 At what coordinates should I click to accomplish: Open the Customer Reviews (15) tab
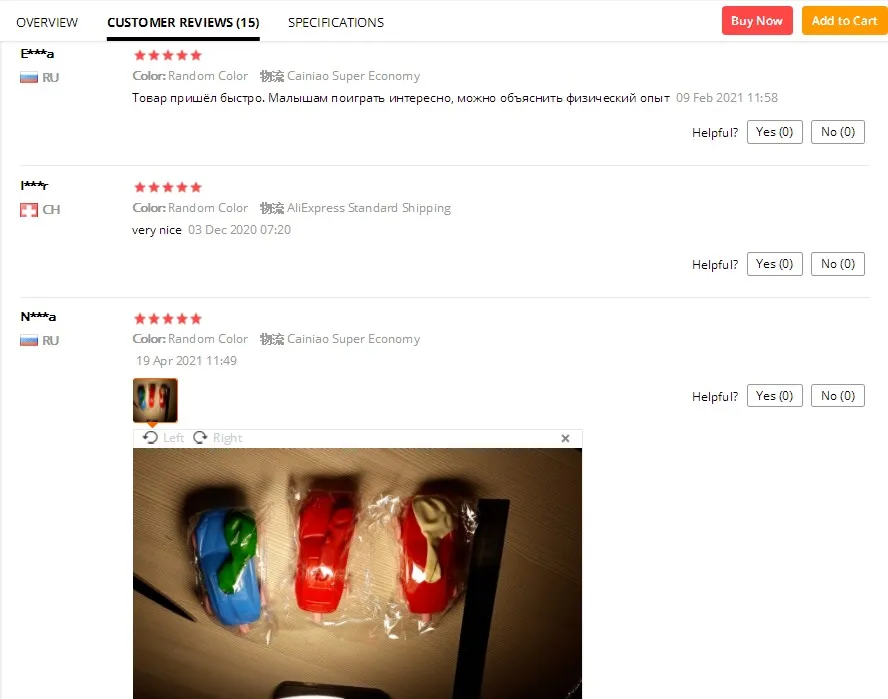click(x=183, y=23)
